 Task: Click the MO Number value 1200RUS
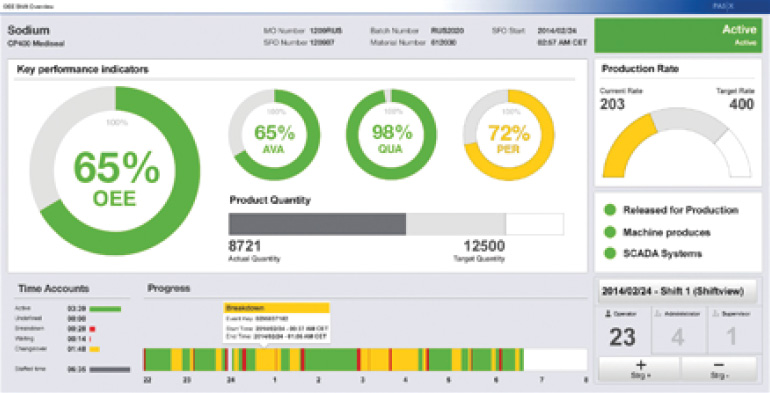coord(326,31)
